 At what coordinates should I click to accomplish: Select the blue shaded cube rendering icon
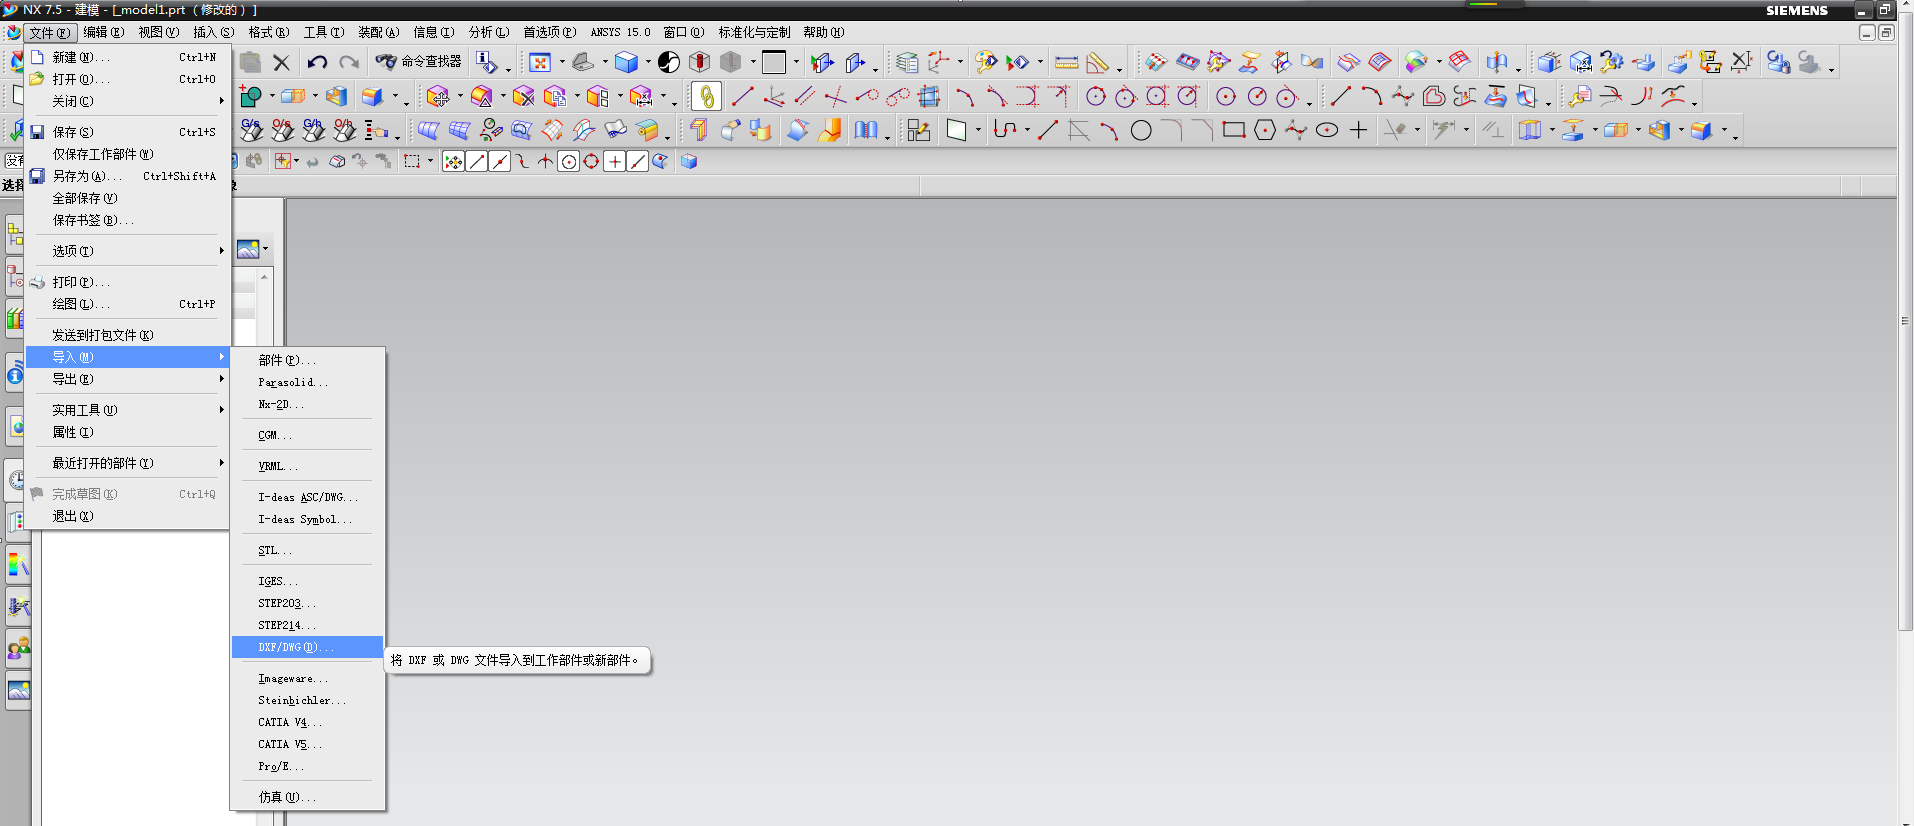point(627,63)
